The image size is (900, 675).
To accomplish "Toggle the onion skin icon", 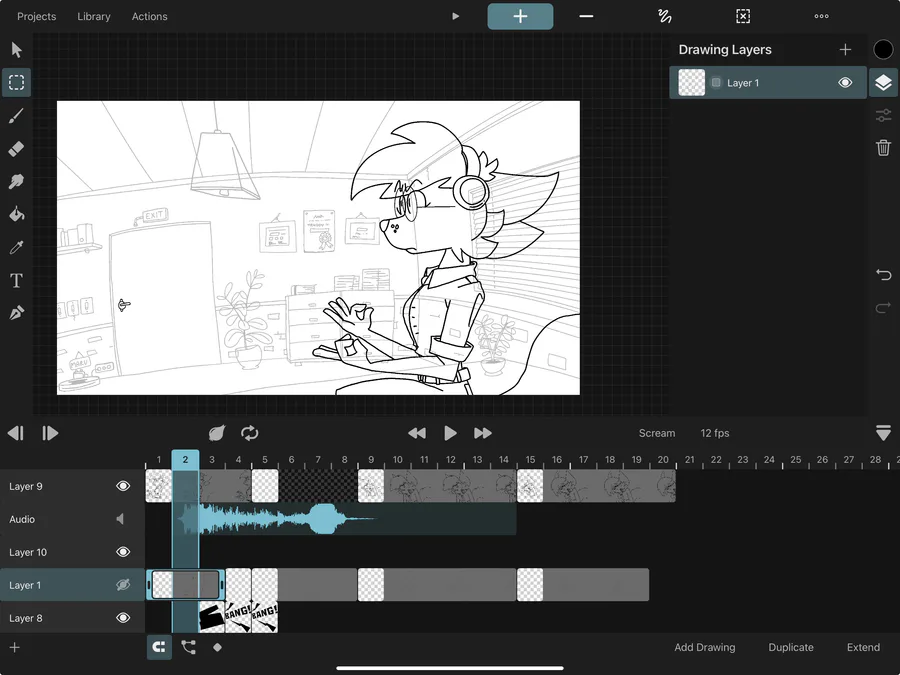I will (x=217, y=433).
